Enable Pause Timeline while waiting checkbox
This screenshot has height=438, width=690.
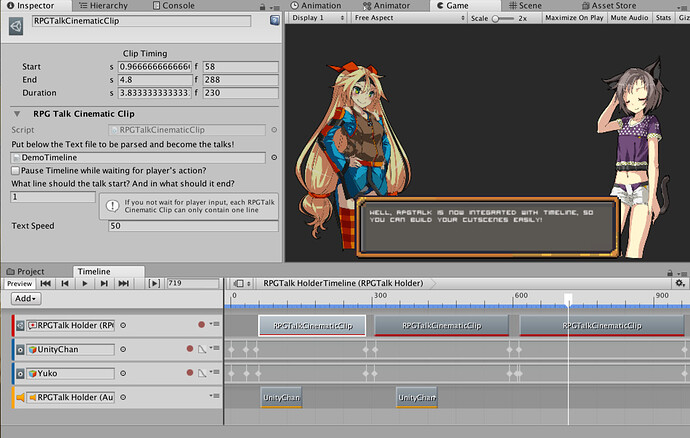click(x=15, y=170)
